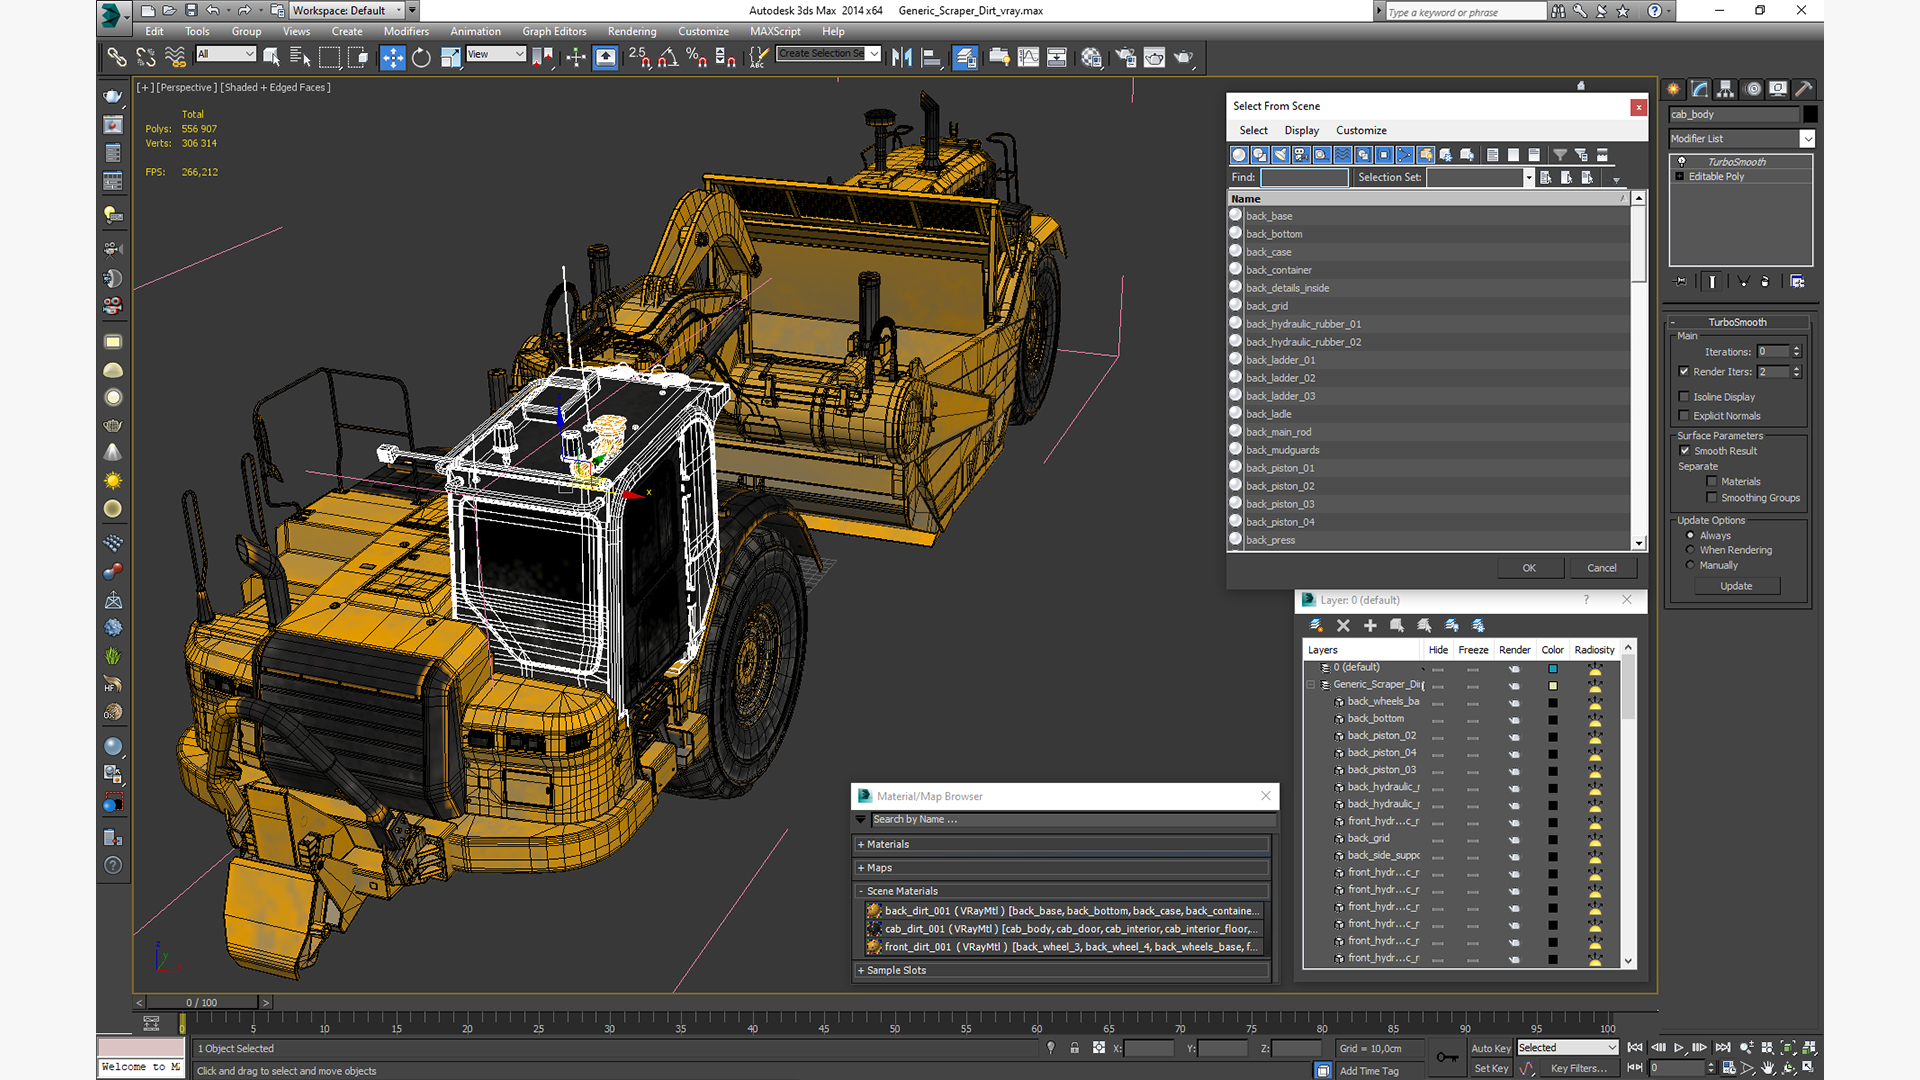This screenshot has width=1920, height=1080.
Task: Open the Hierarchy command panel tab
Action: [x=1725, y=89]
